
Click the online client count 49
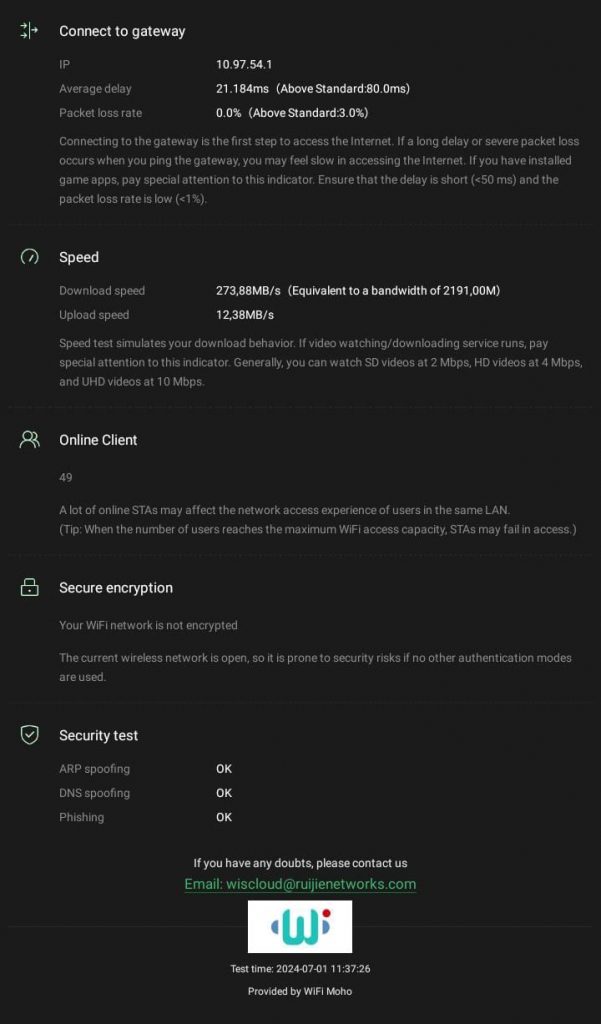coord(66,478)
